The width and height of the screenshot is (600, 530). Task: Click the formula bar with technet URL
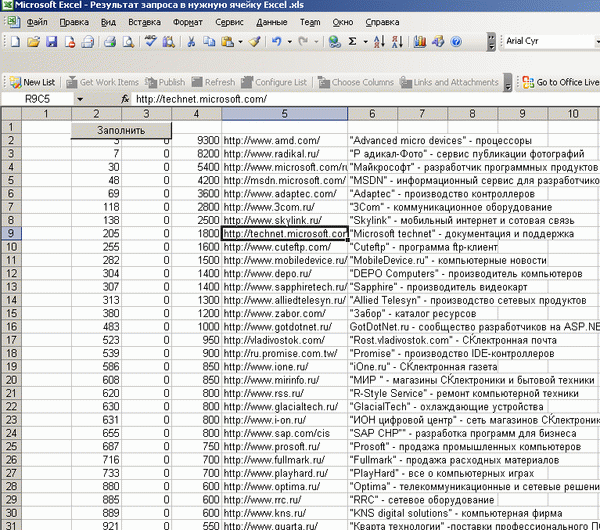(x=365, y=99)
